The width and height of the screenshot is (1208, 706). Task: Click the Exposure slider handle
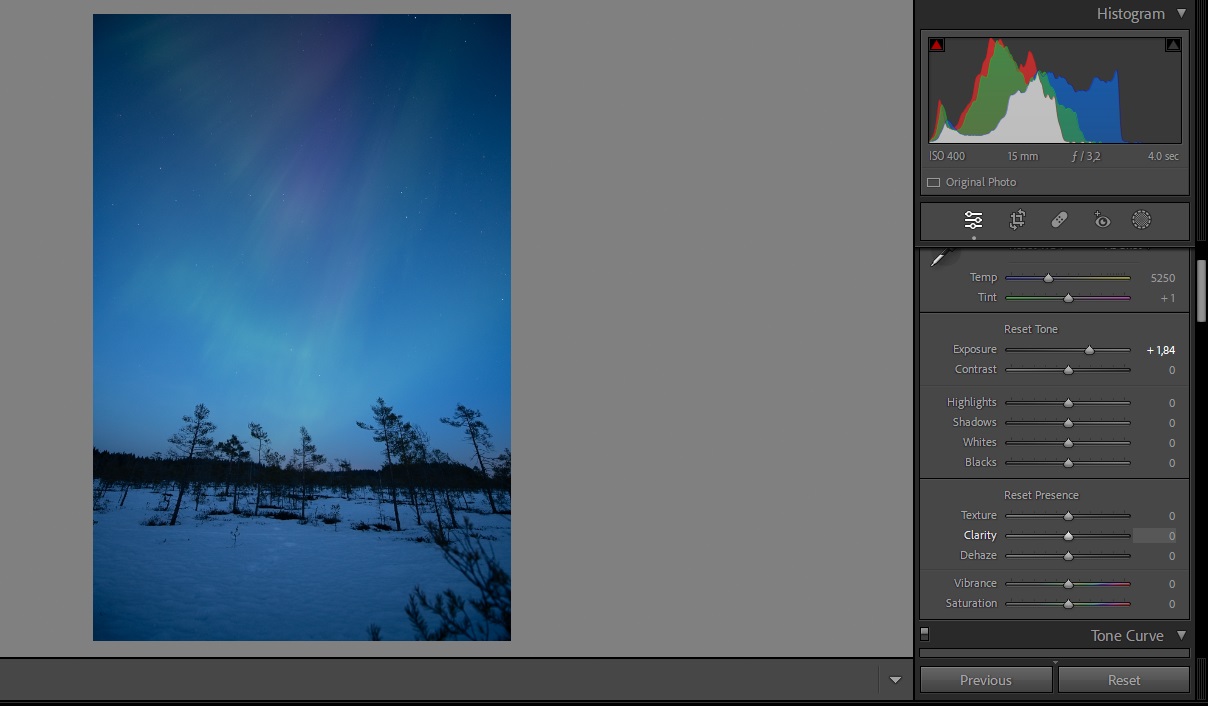(1090, 350)
